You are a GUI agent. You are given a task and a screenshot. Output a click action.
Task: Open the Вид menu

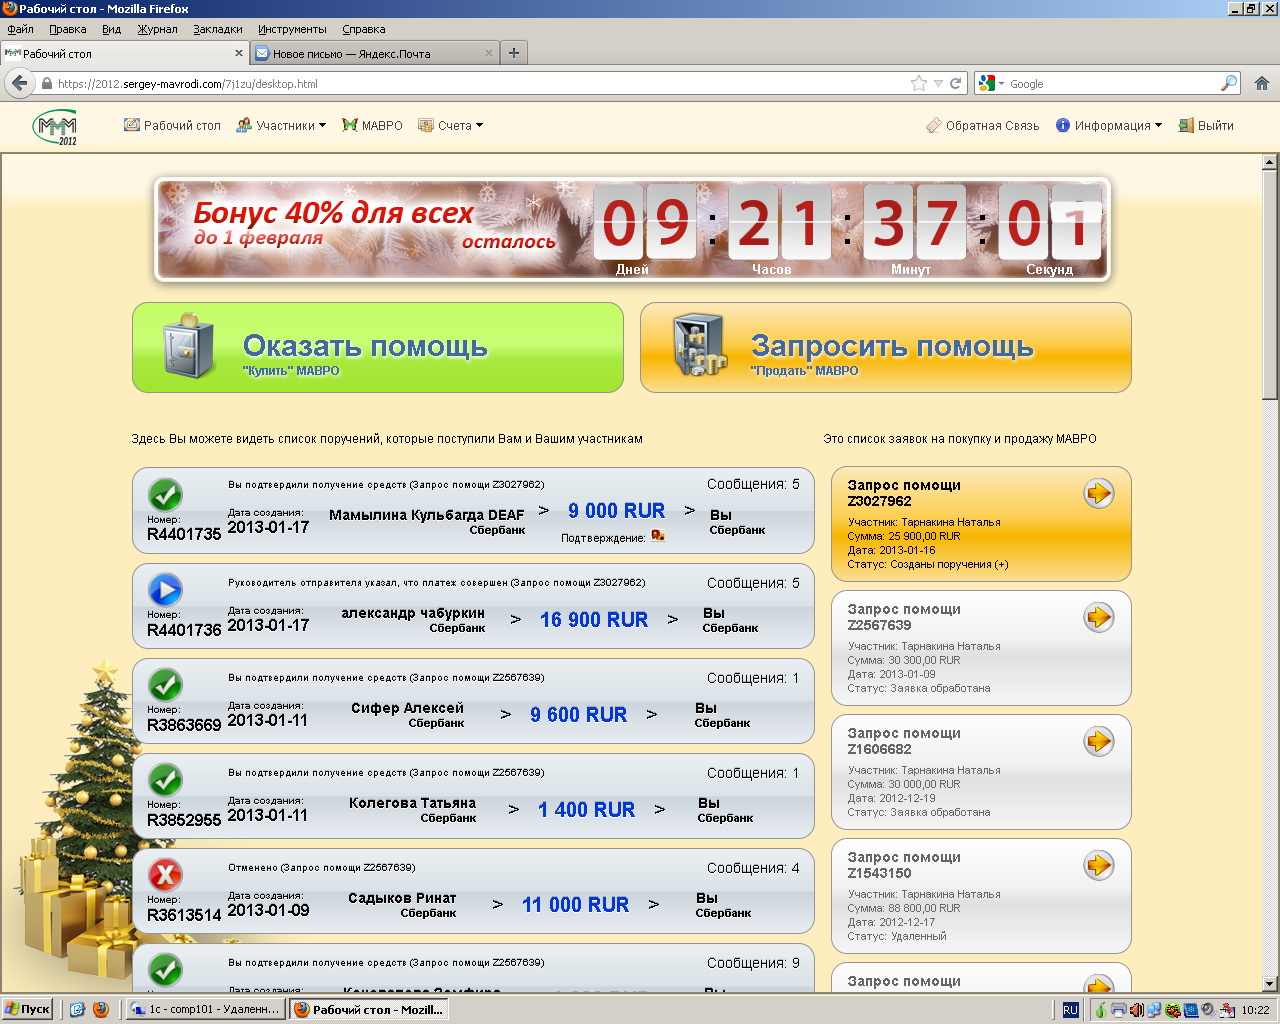(112, 29)
